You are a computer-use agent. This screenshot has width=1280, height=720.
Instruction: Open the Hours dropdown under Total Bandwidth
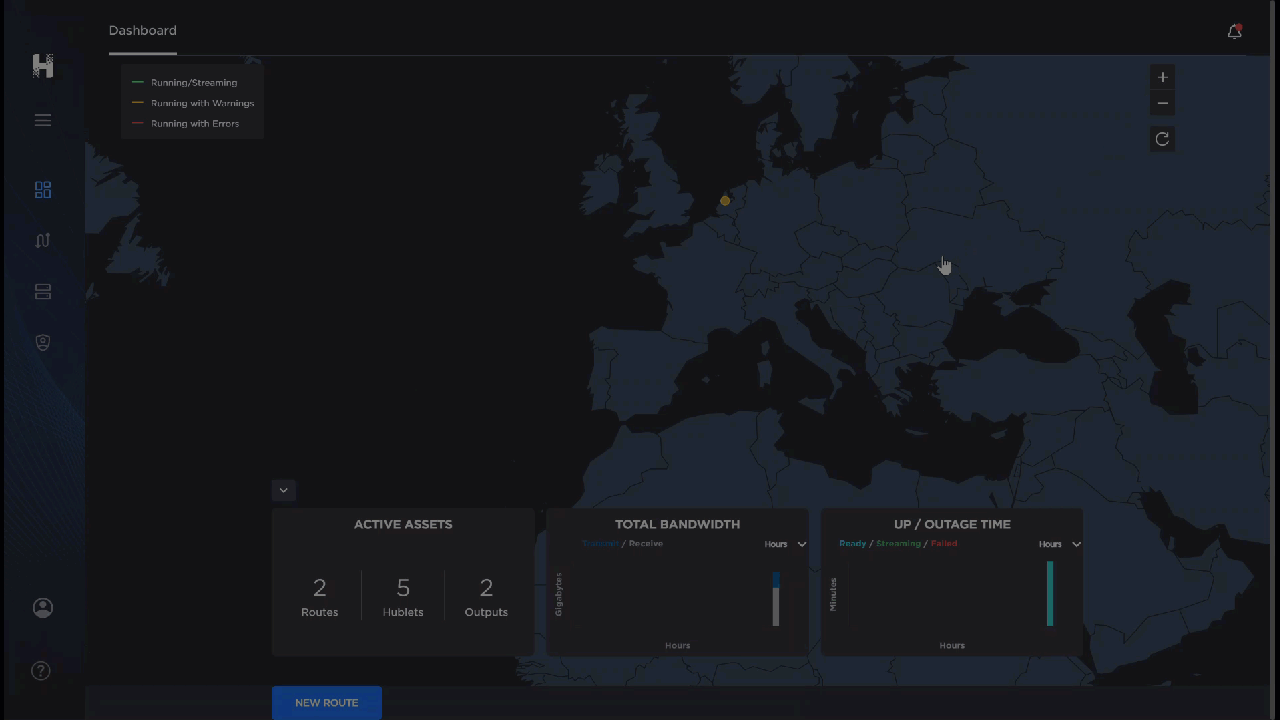tap(786, 543)
